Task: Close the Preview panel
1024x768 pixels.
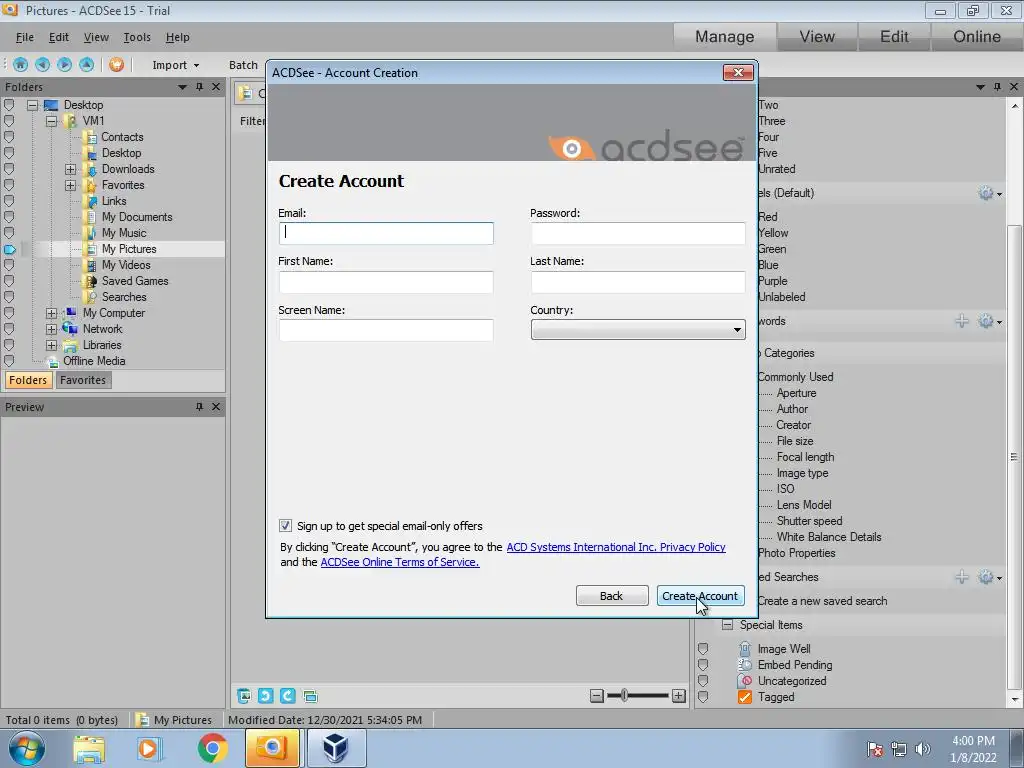Action: (216, 407)
